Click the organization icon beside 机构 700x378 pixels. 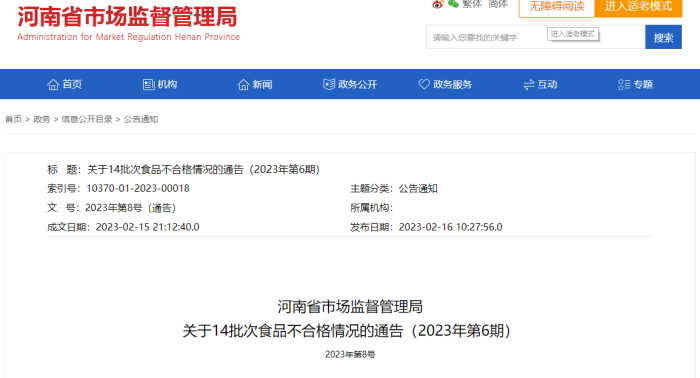(149, 84)
